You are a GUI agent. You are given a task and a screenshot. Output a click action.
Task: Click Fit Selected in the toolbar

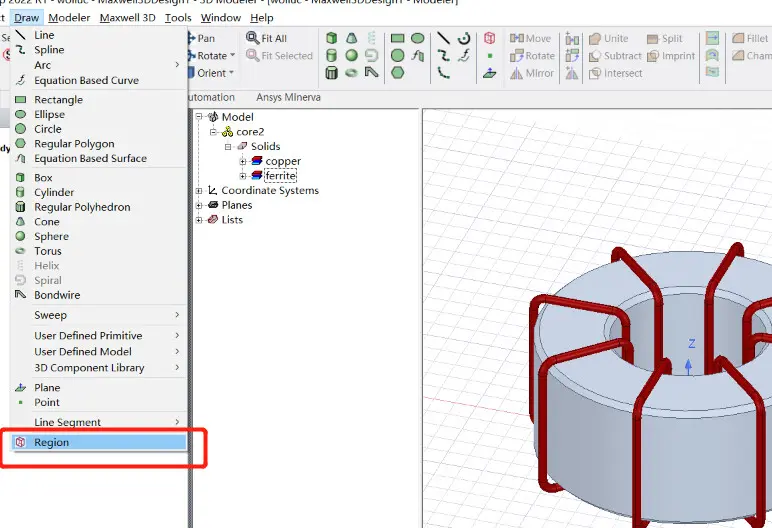click(x=280, y=56)
